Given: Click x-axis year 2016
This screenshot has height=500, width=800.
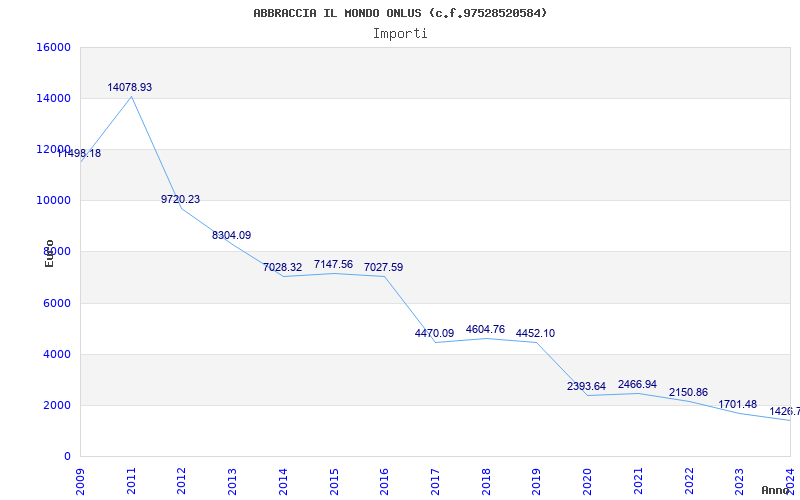Looking at the screenshot, I should 384,482.
